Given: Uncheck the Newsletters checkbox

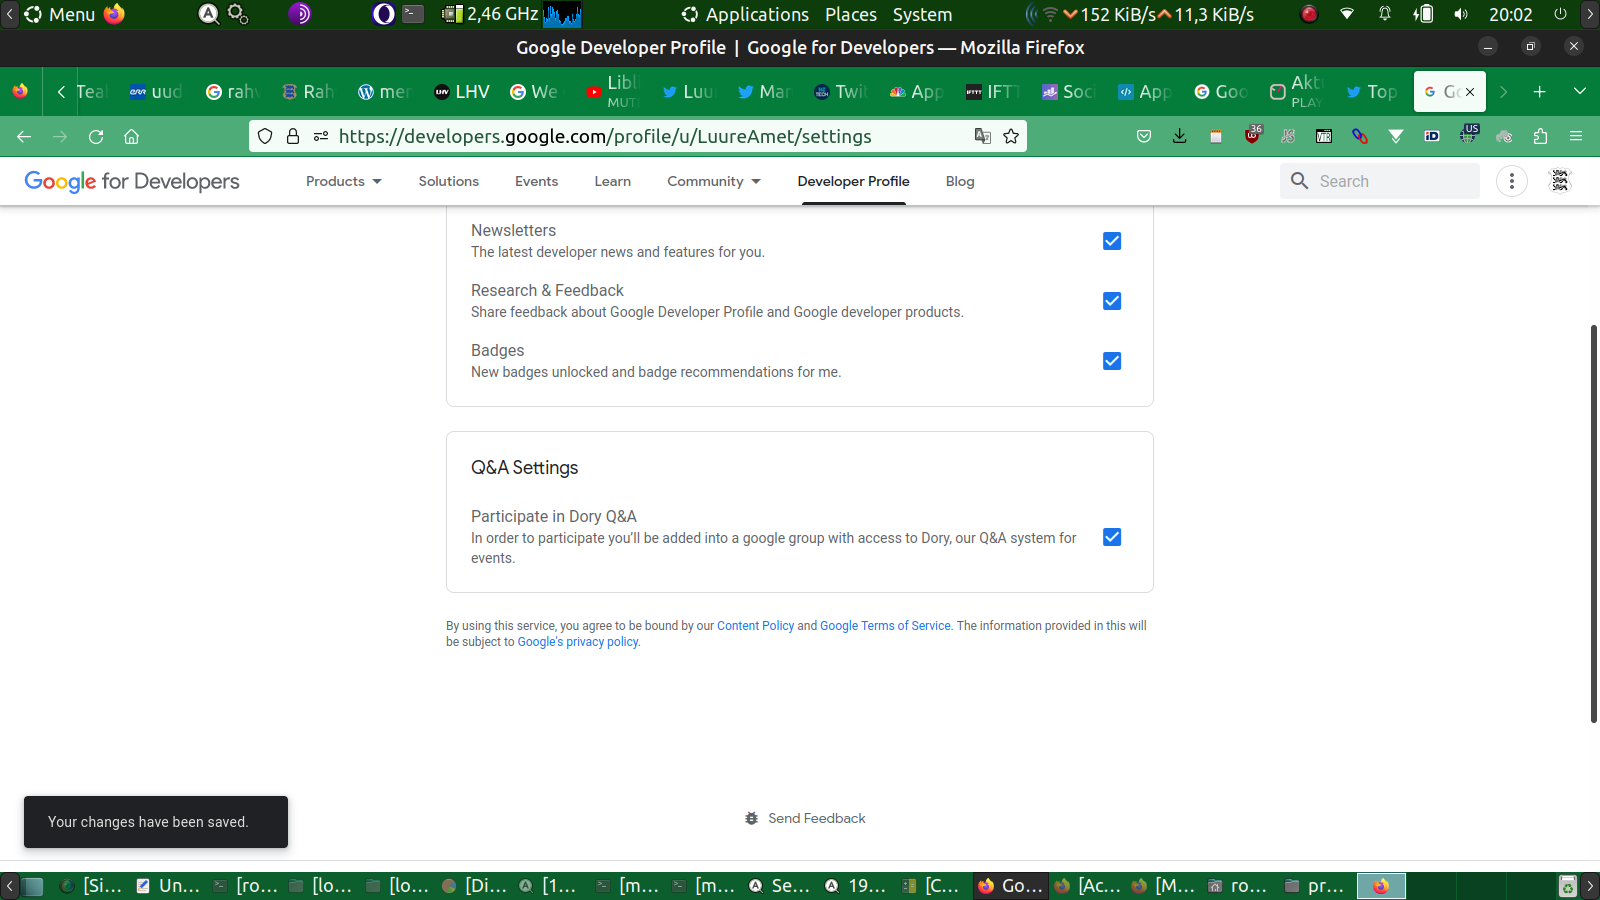Looking at the screenshot, I should tap(1112, 241).
